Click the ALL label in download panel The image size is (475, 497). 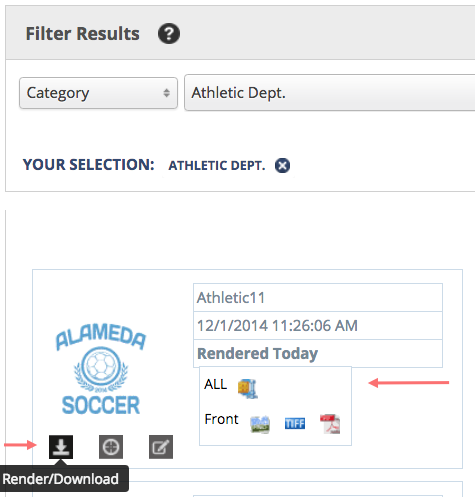(x=215, y=384)
